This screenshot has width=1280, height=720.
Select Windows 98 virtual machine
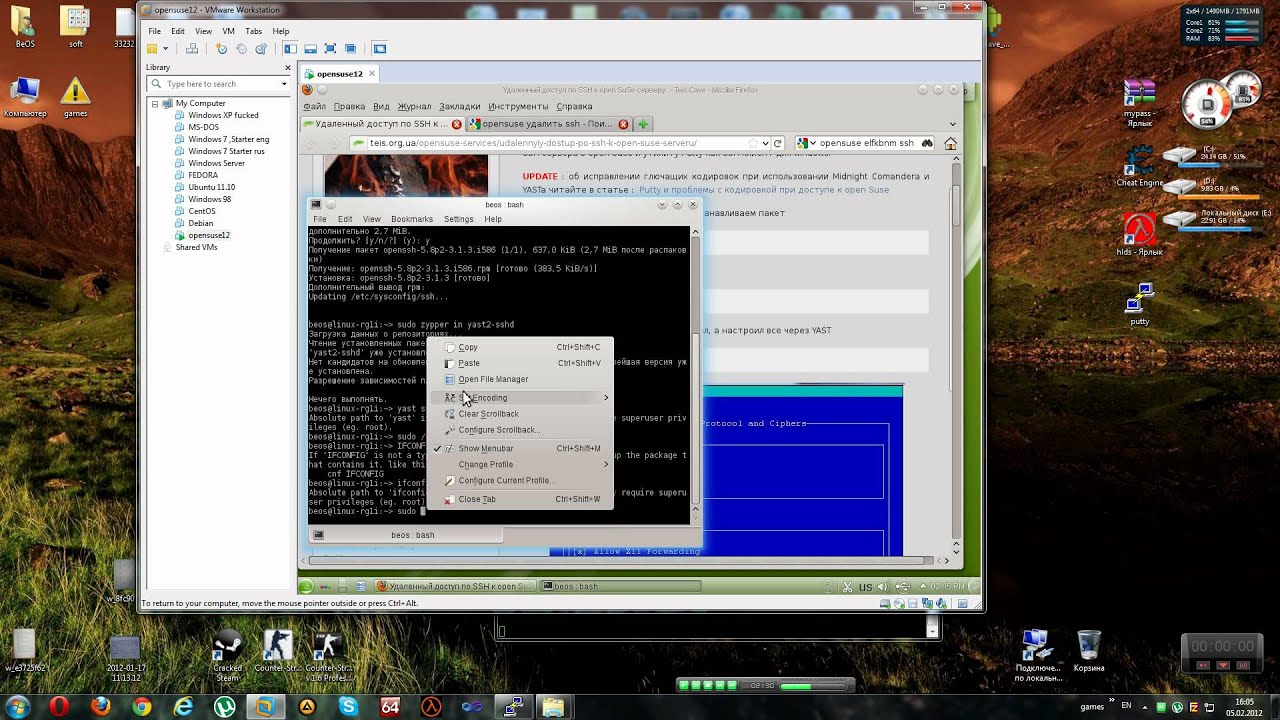[x=209, y=199]
